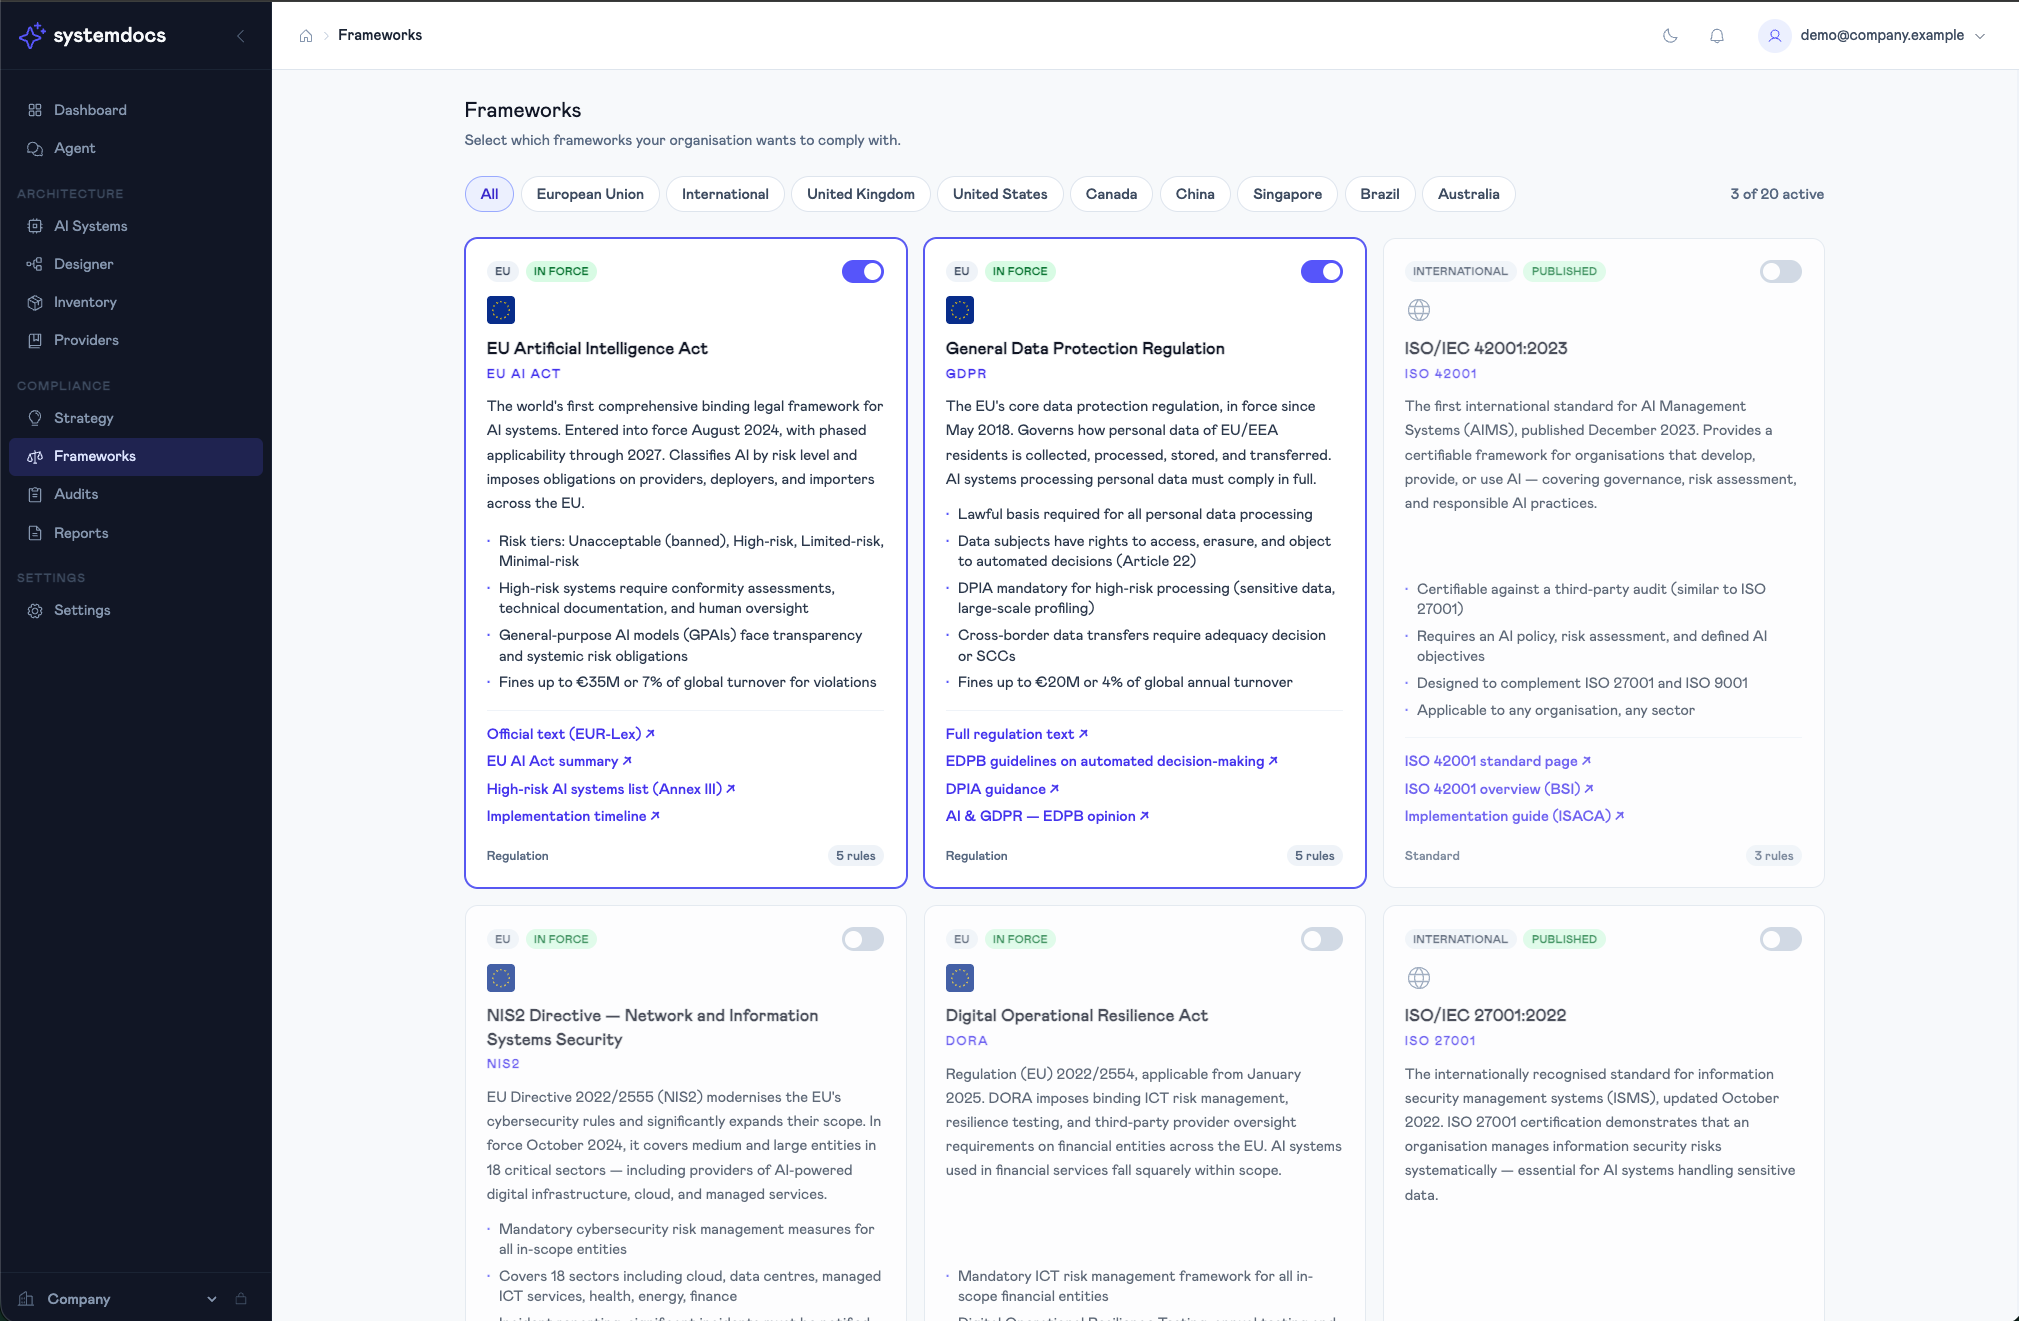The image size is (2019, 1321).
Task: Click the 5 rules badge on EU AI Act card
Action: (856, 856)
